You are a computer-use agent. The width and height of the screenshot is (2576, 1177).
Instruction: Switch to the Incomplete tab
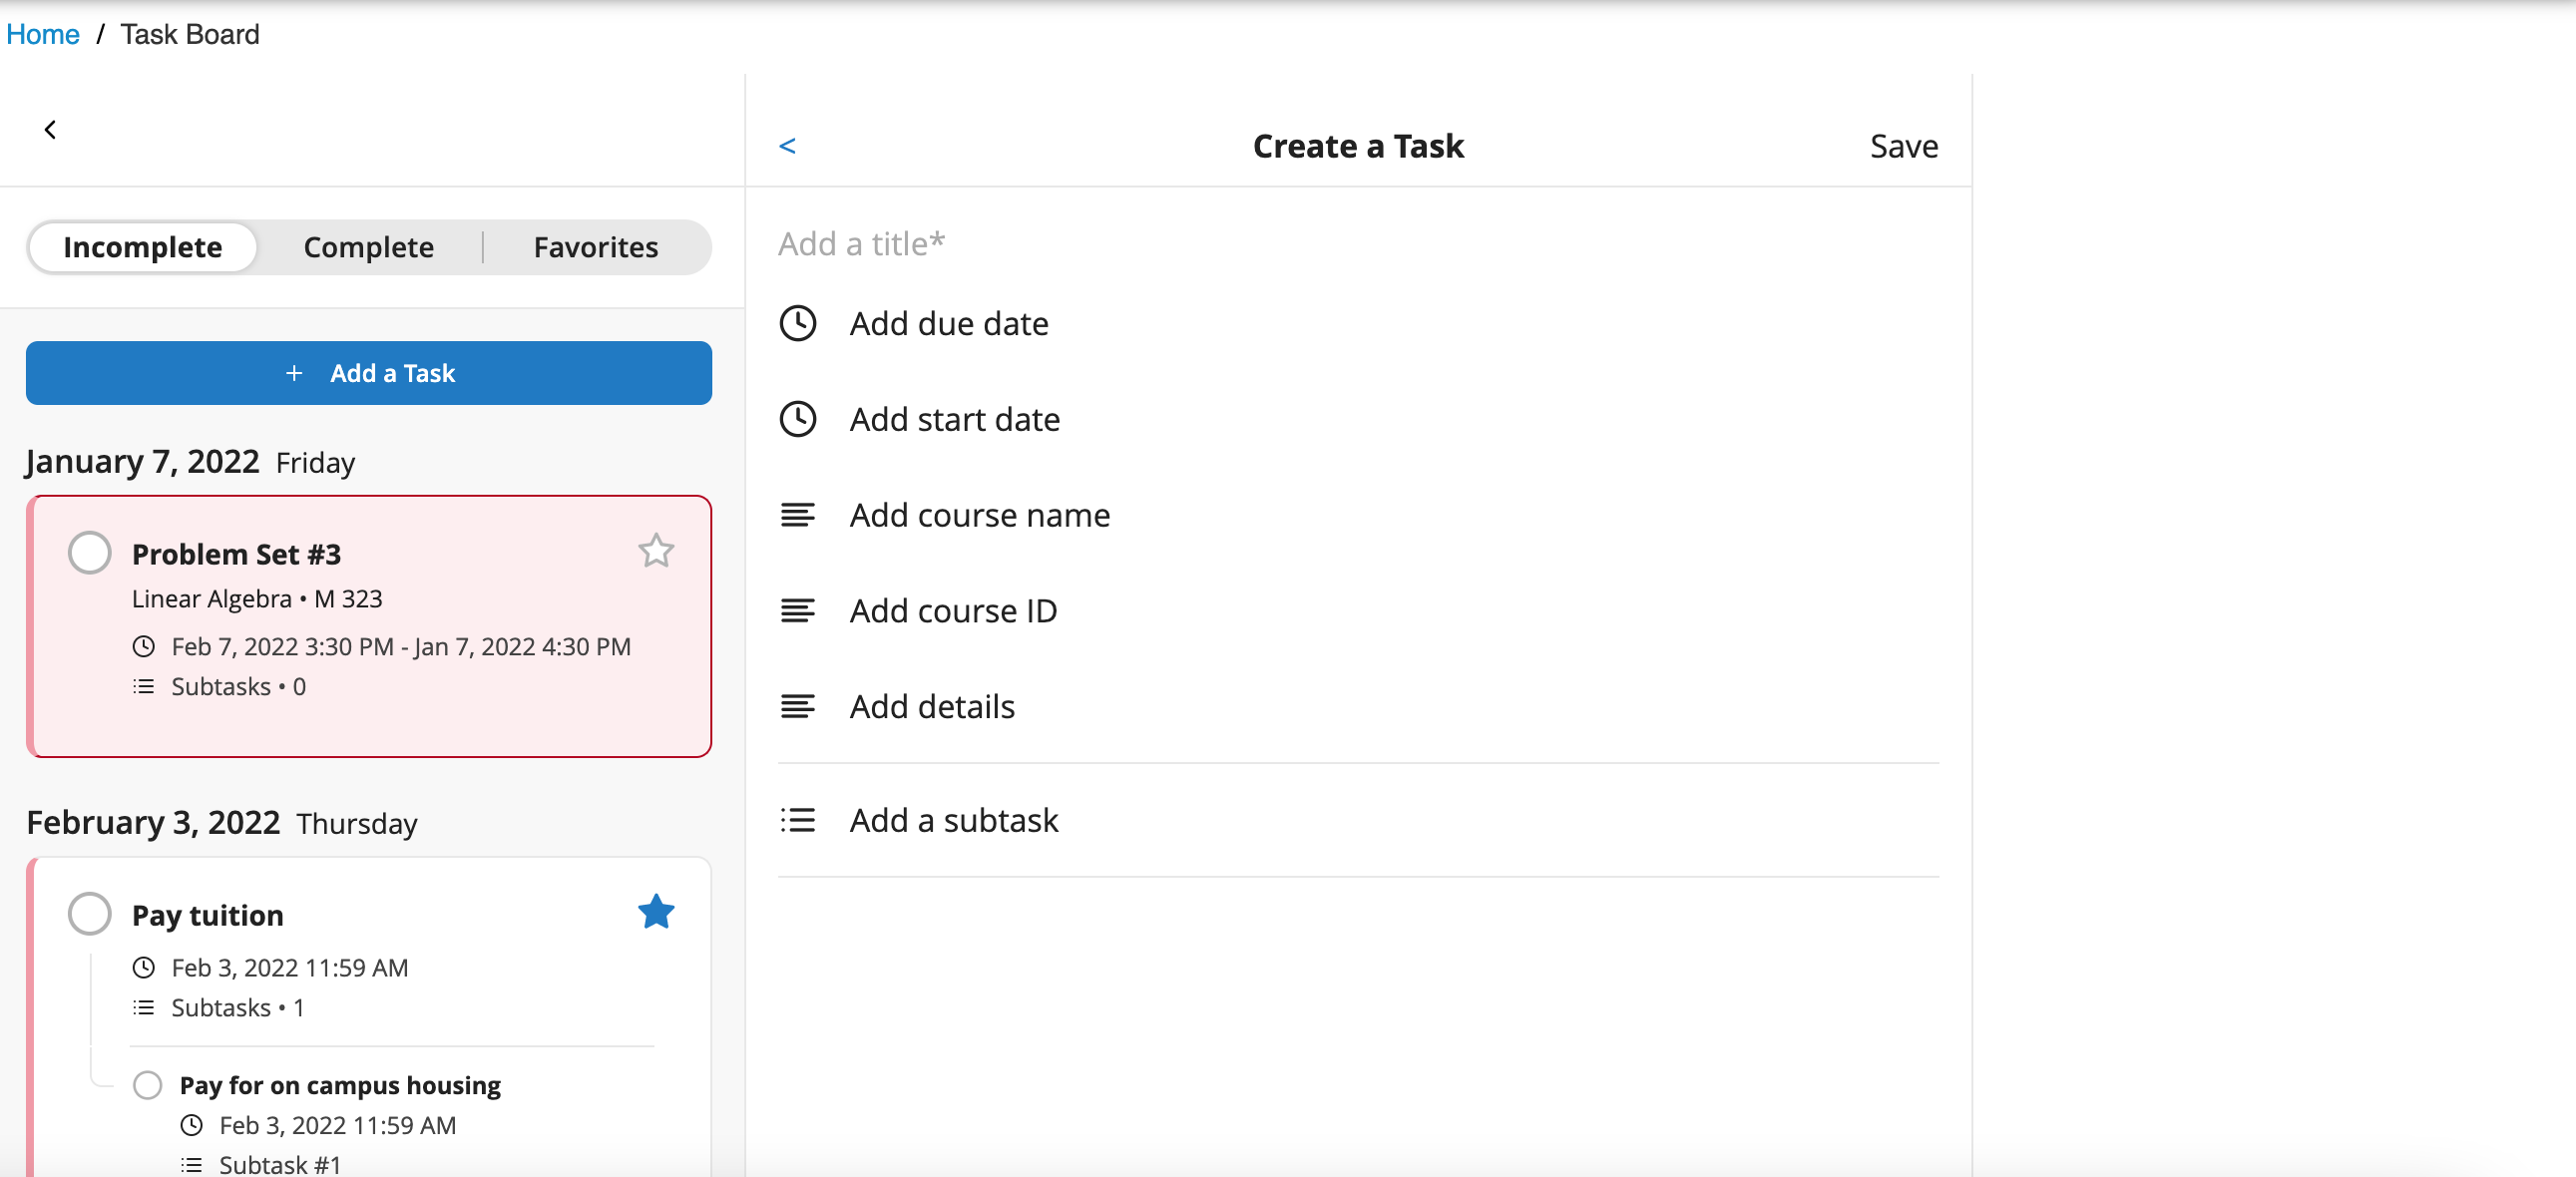tap(143, 247)
